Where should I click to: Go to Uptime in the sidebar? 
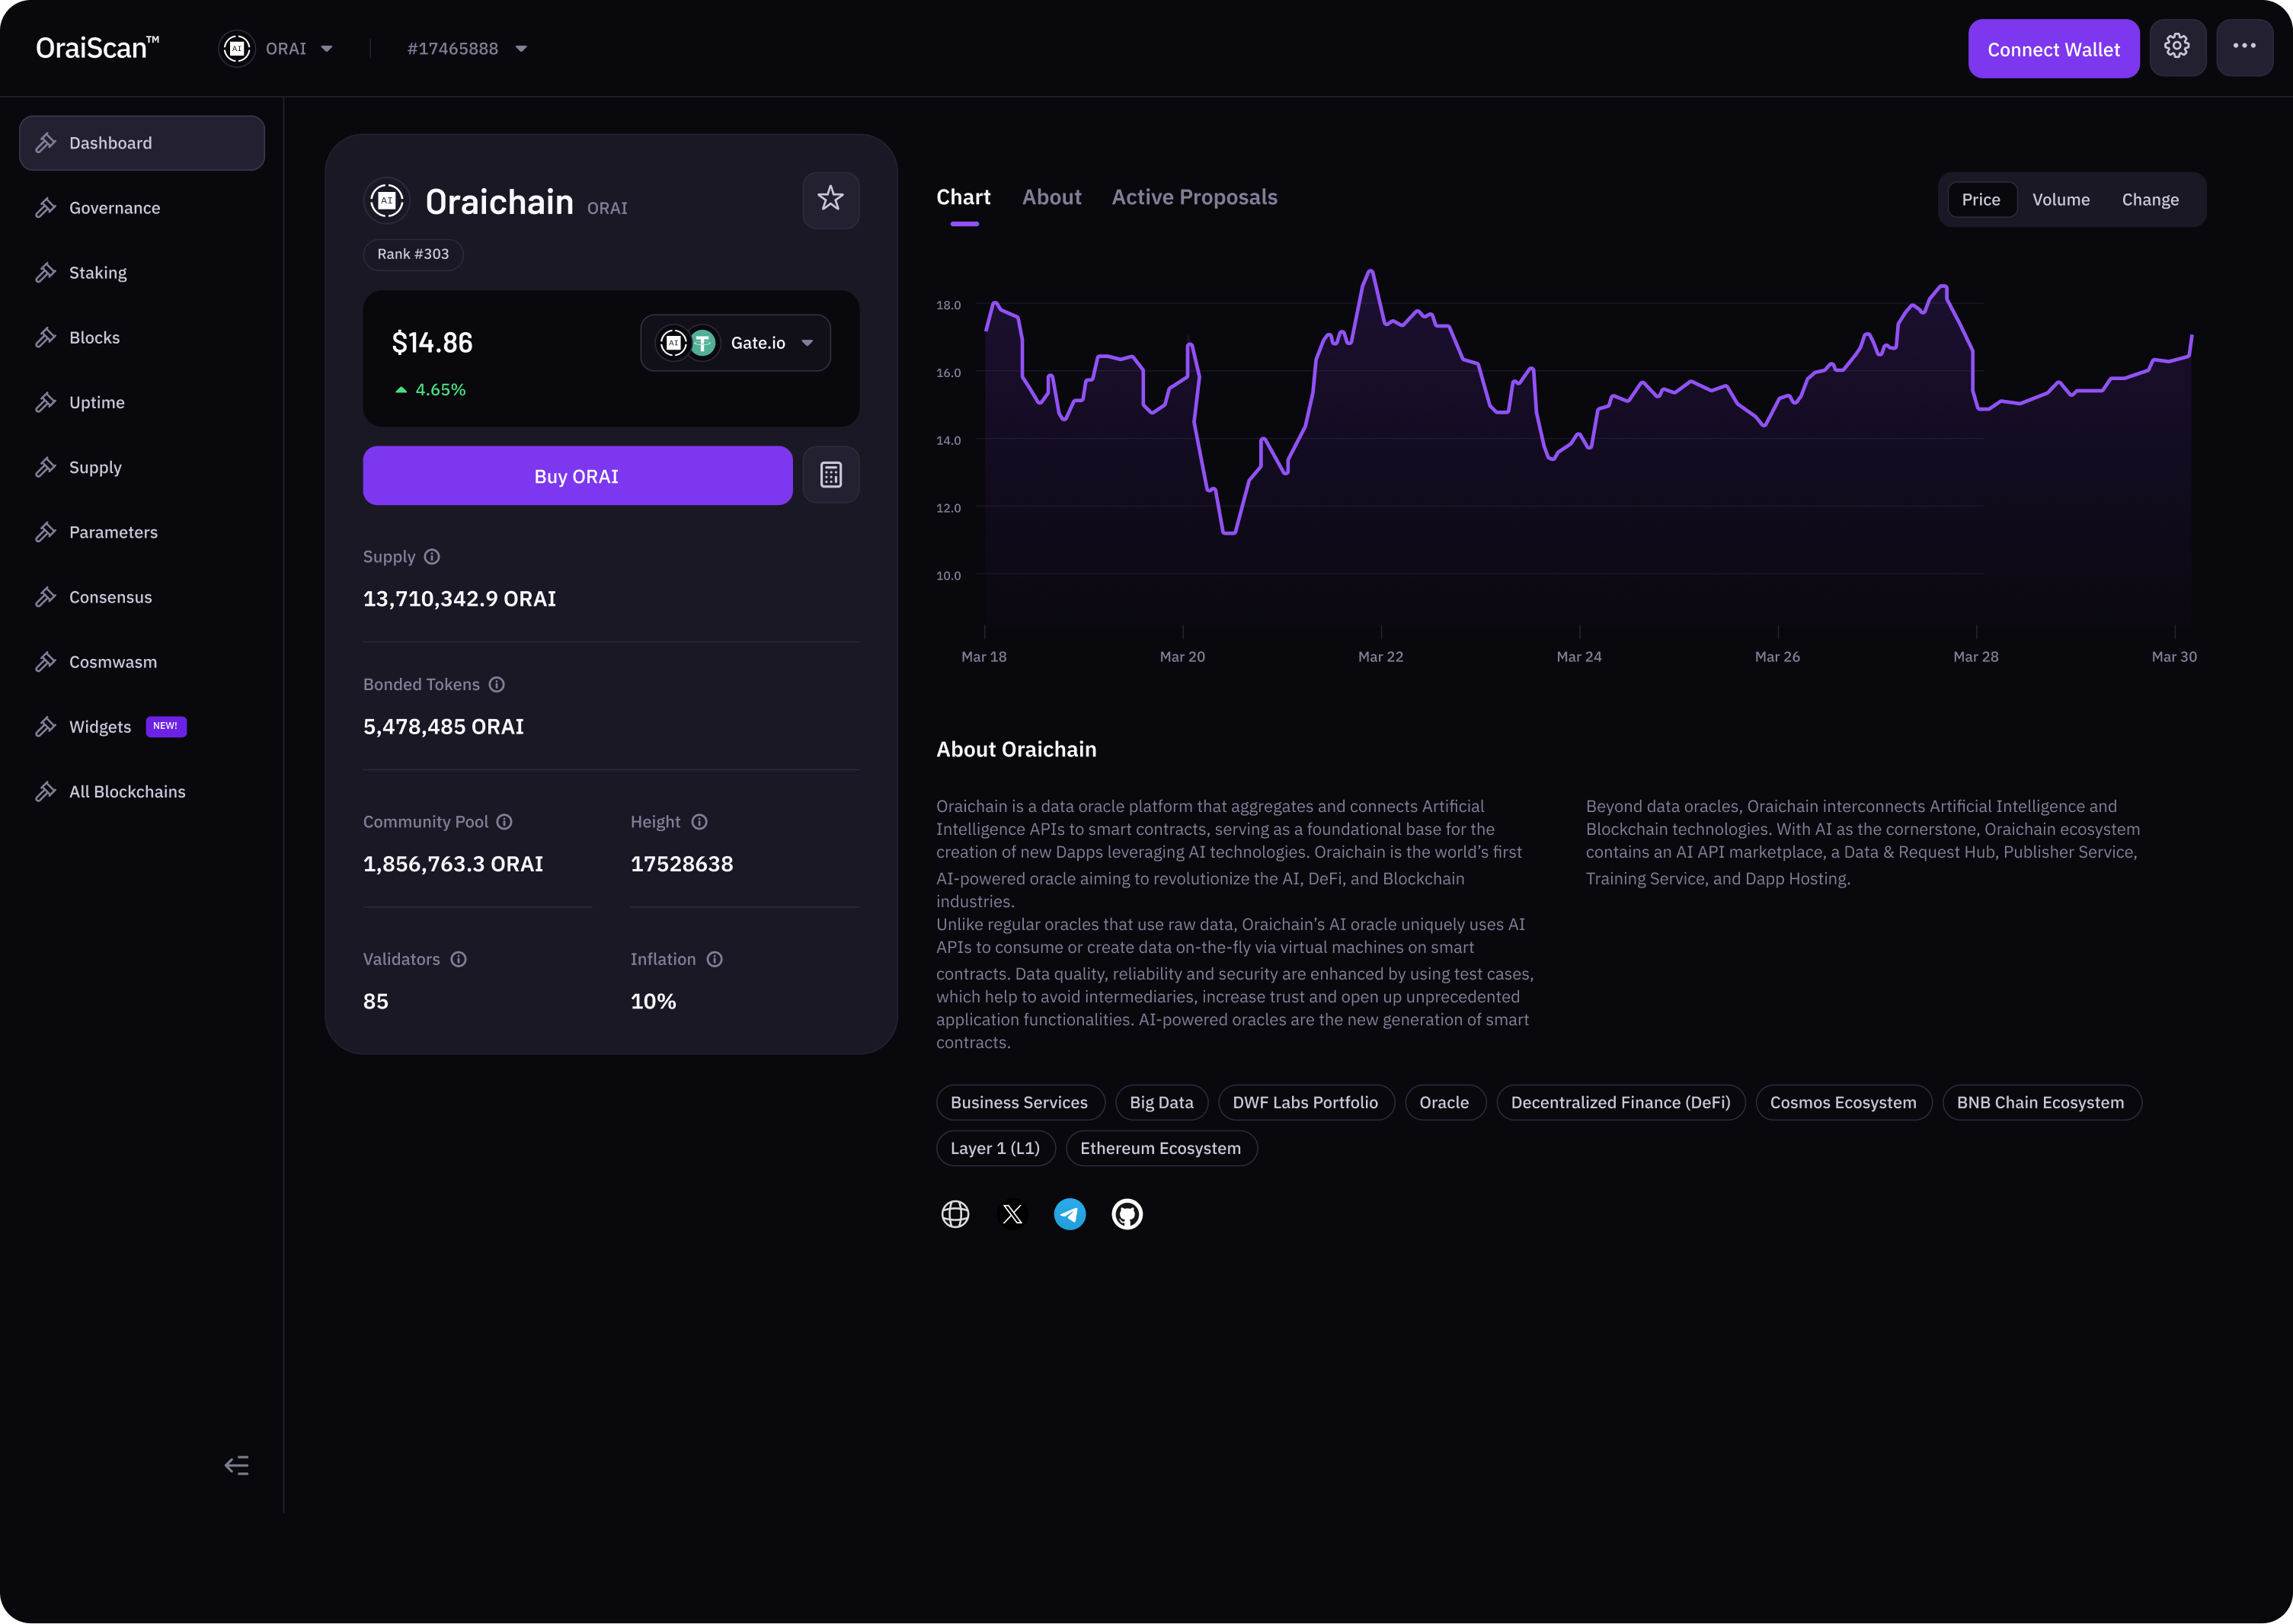coord(142,402)
